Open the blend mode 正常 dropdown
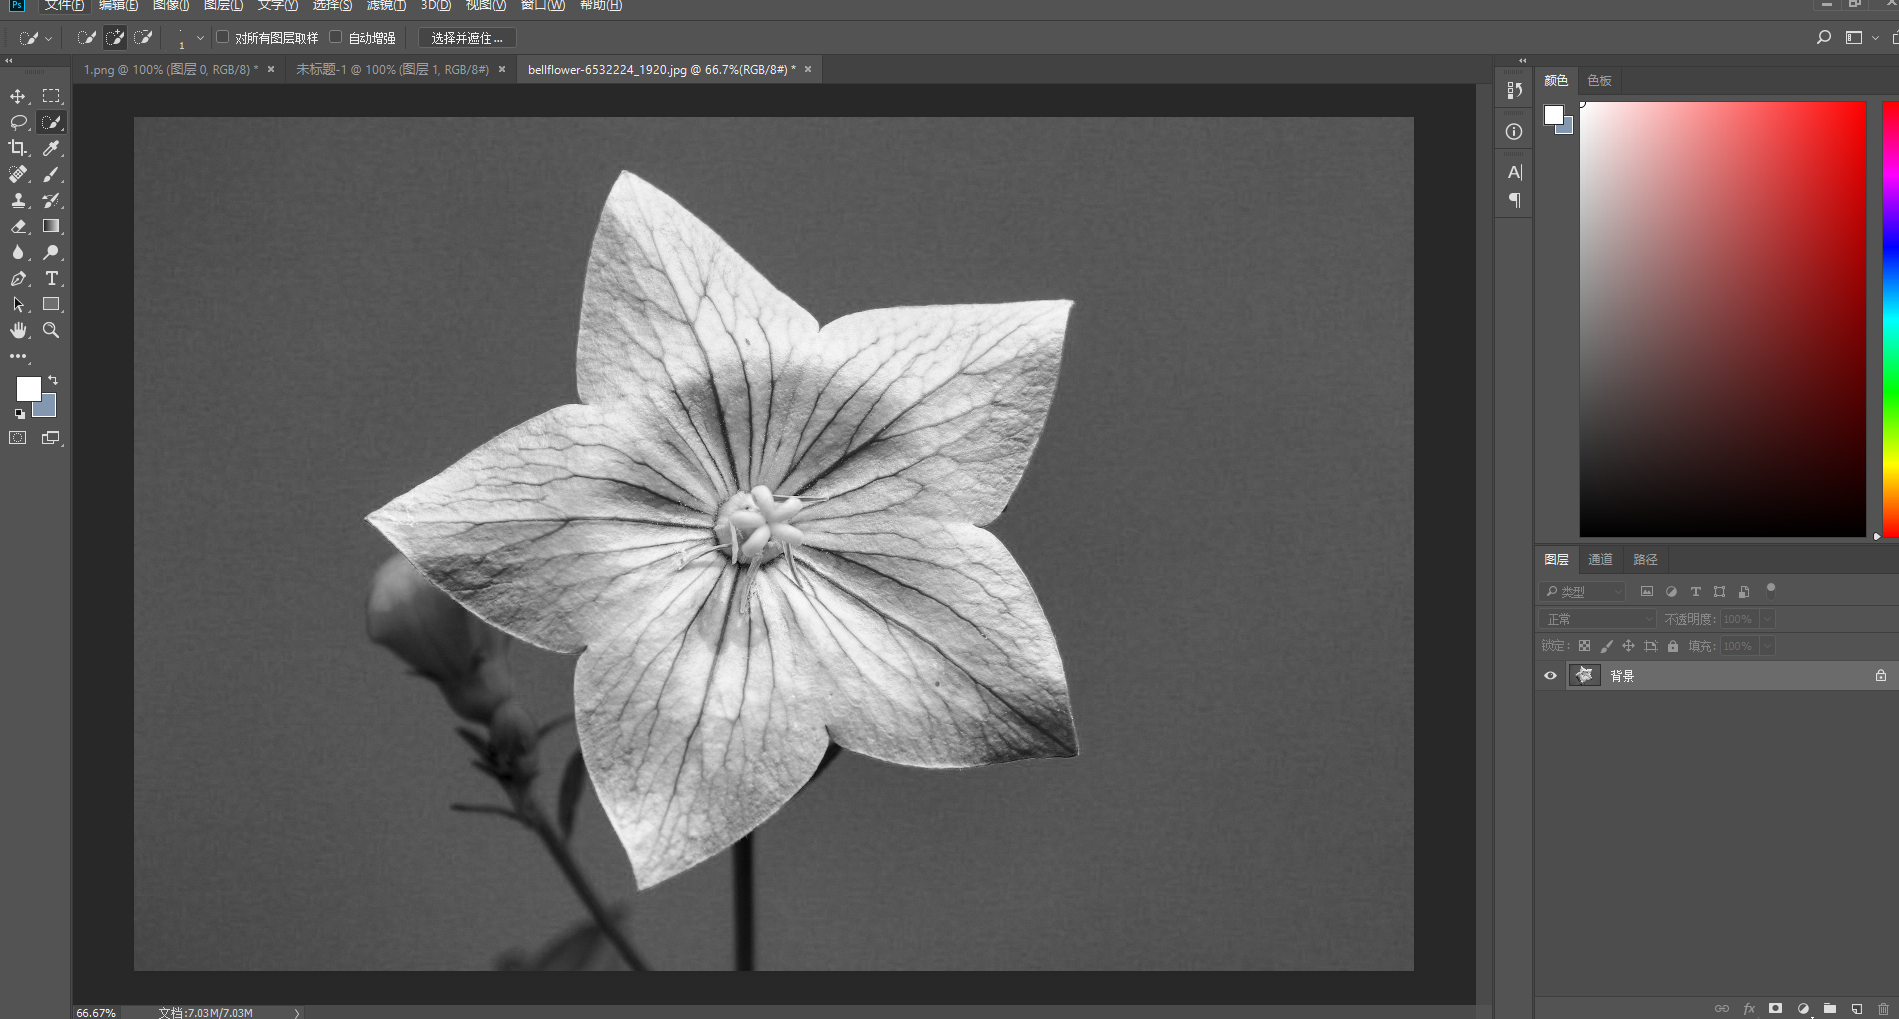1899x1019 pixels. (x=1597, y=619)
